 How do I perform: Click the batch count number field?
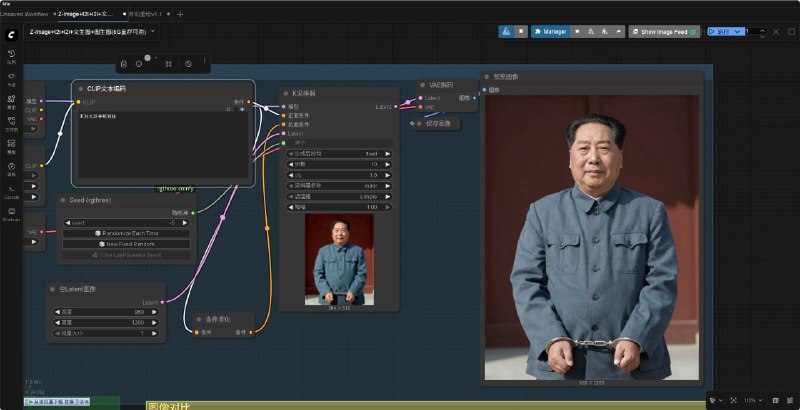(x=752, y=32)
